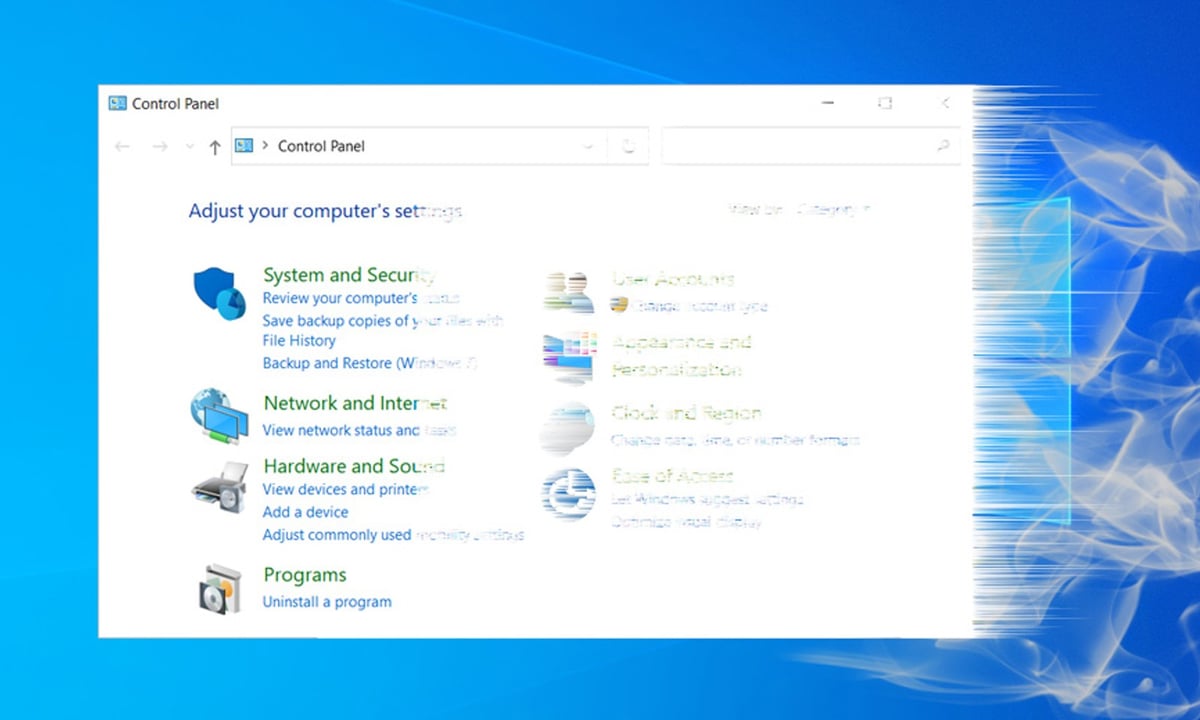Viewport: 1200px width, 720px height.
Task: Open User Accounts category
Action: 673,279
